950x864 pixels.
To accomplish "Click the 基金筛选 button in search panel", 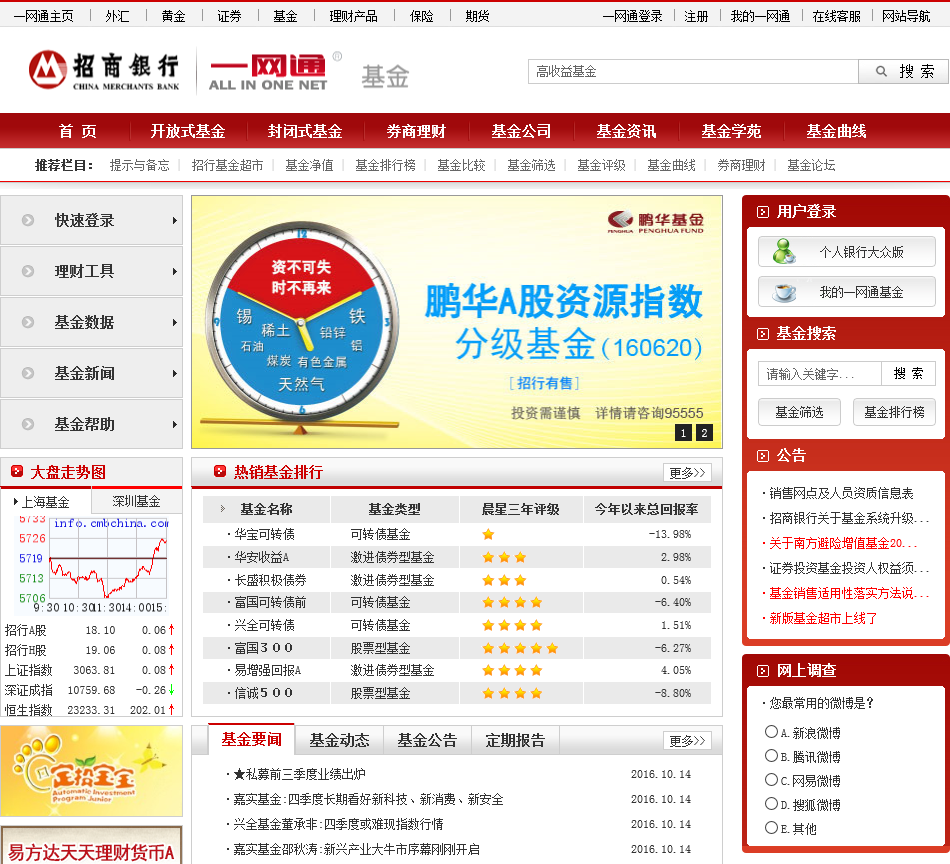I will pos(799,413).
